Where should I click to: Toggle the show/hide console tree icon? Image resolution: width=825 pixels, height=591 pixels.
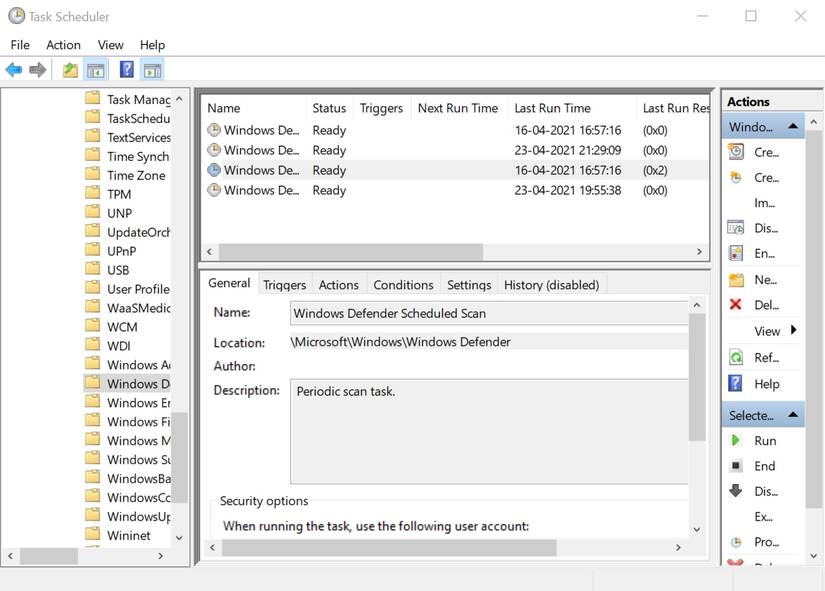point(96,69)
